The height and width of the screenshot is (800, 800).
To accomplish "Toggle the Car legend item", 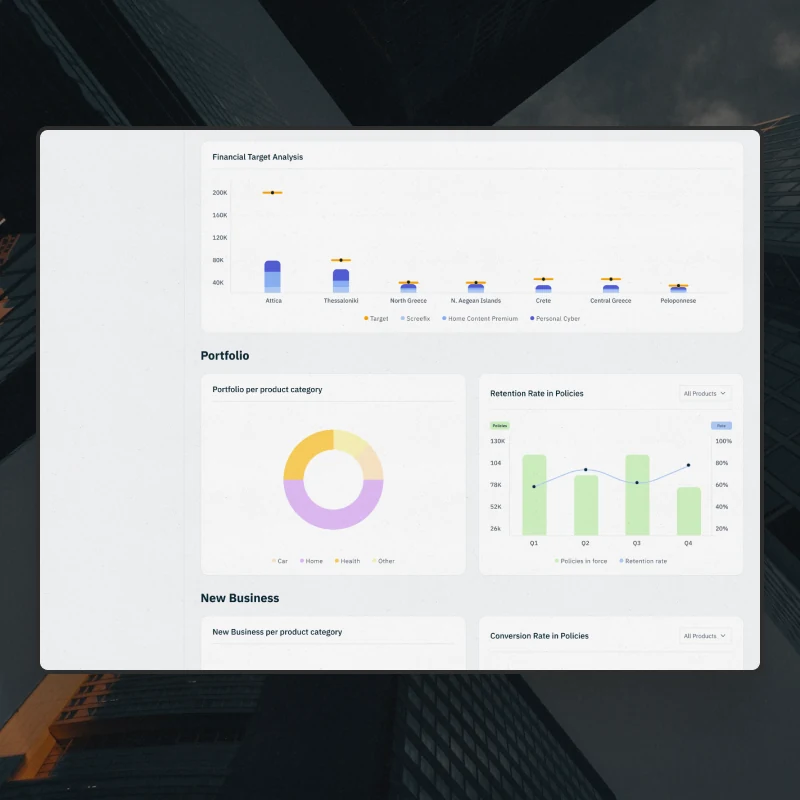I will [x=280, y=561].
